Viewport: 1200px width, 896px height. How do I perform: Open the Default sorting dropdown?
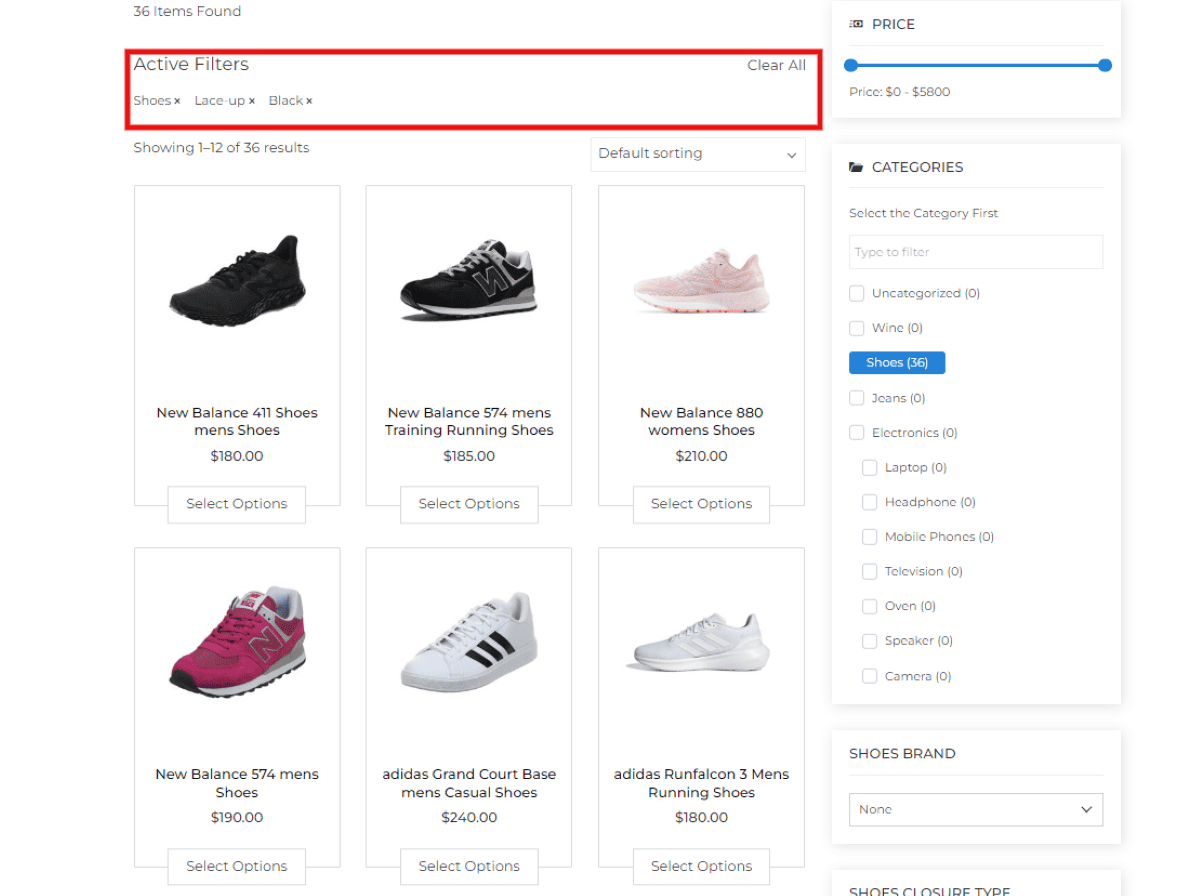coord(698,154)
